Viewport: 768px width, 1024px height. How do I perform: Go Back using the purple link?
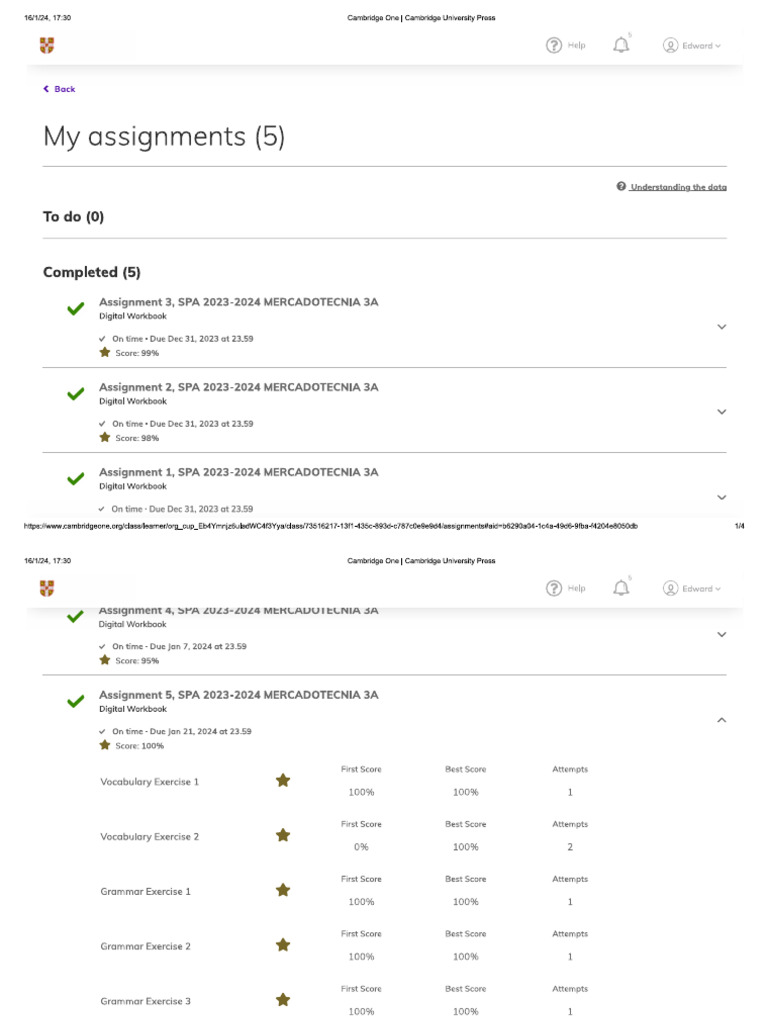coord(59,89)
